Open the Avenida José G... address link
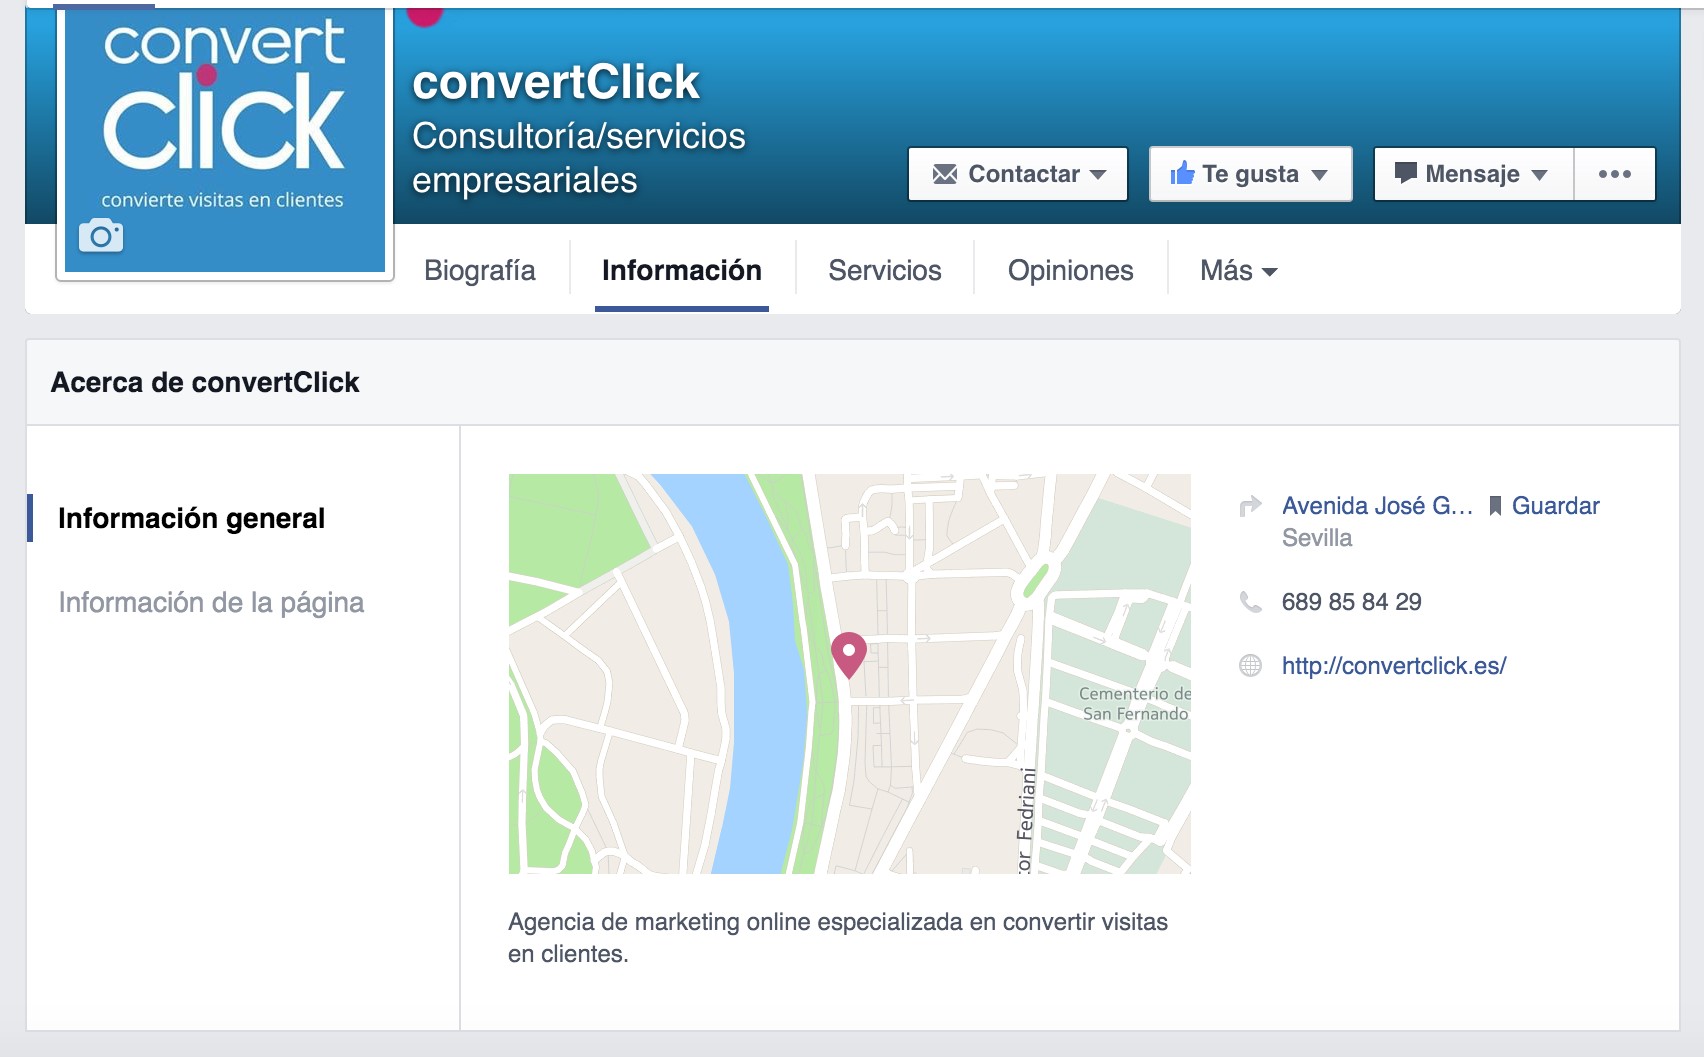Image resolution: width=1704 pixels, height=1057 pixels. [x=1377, y=506]
